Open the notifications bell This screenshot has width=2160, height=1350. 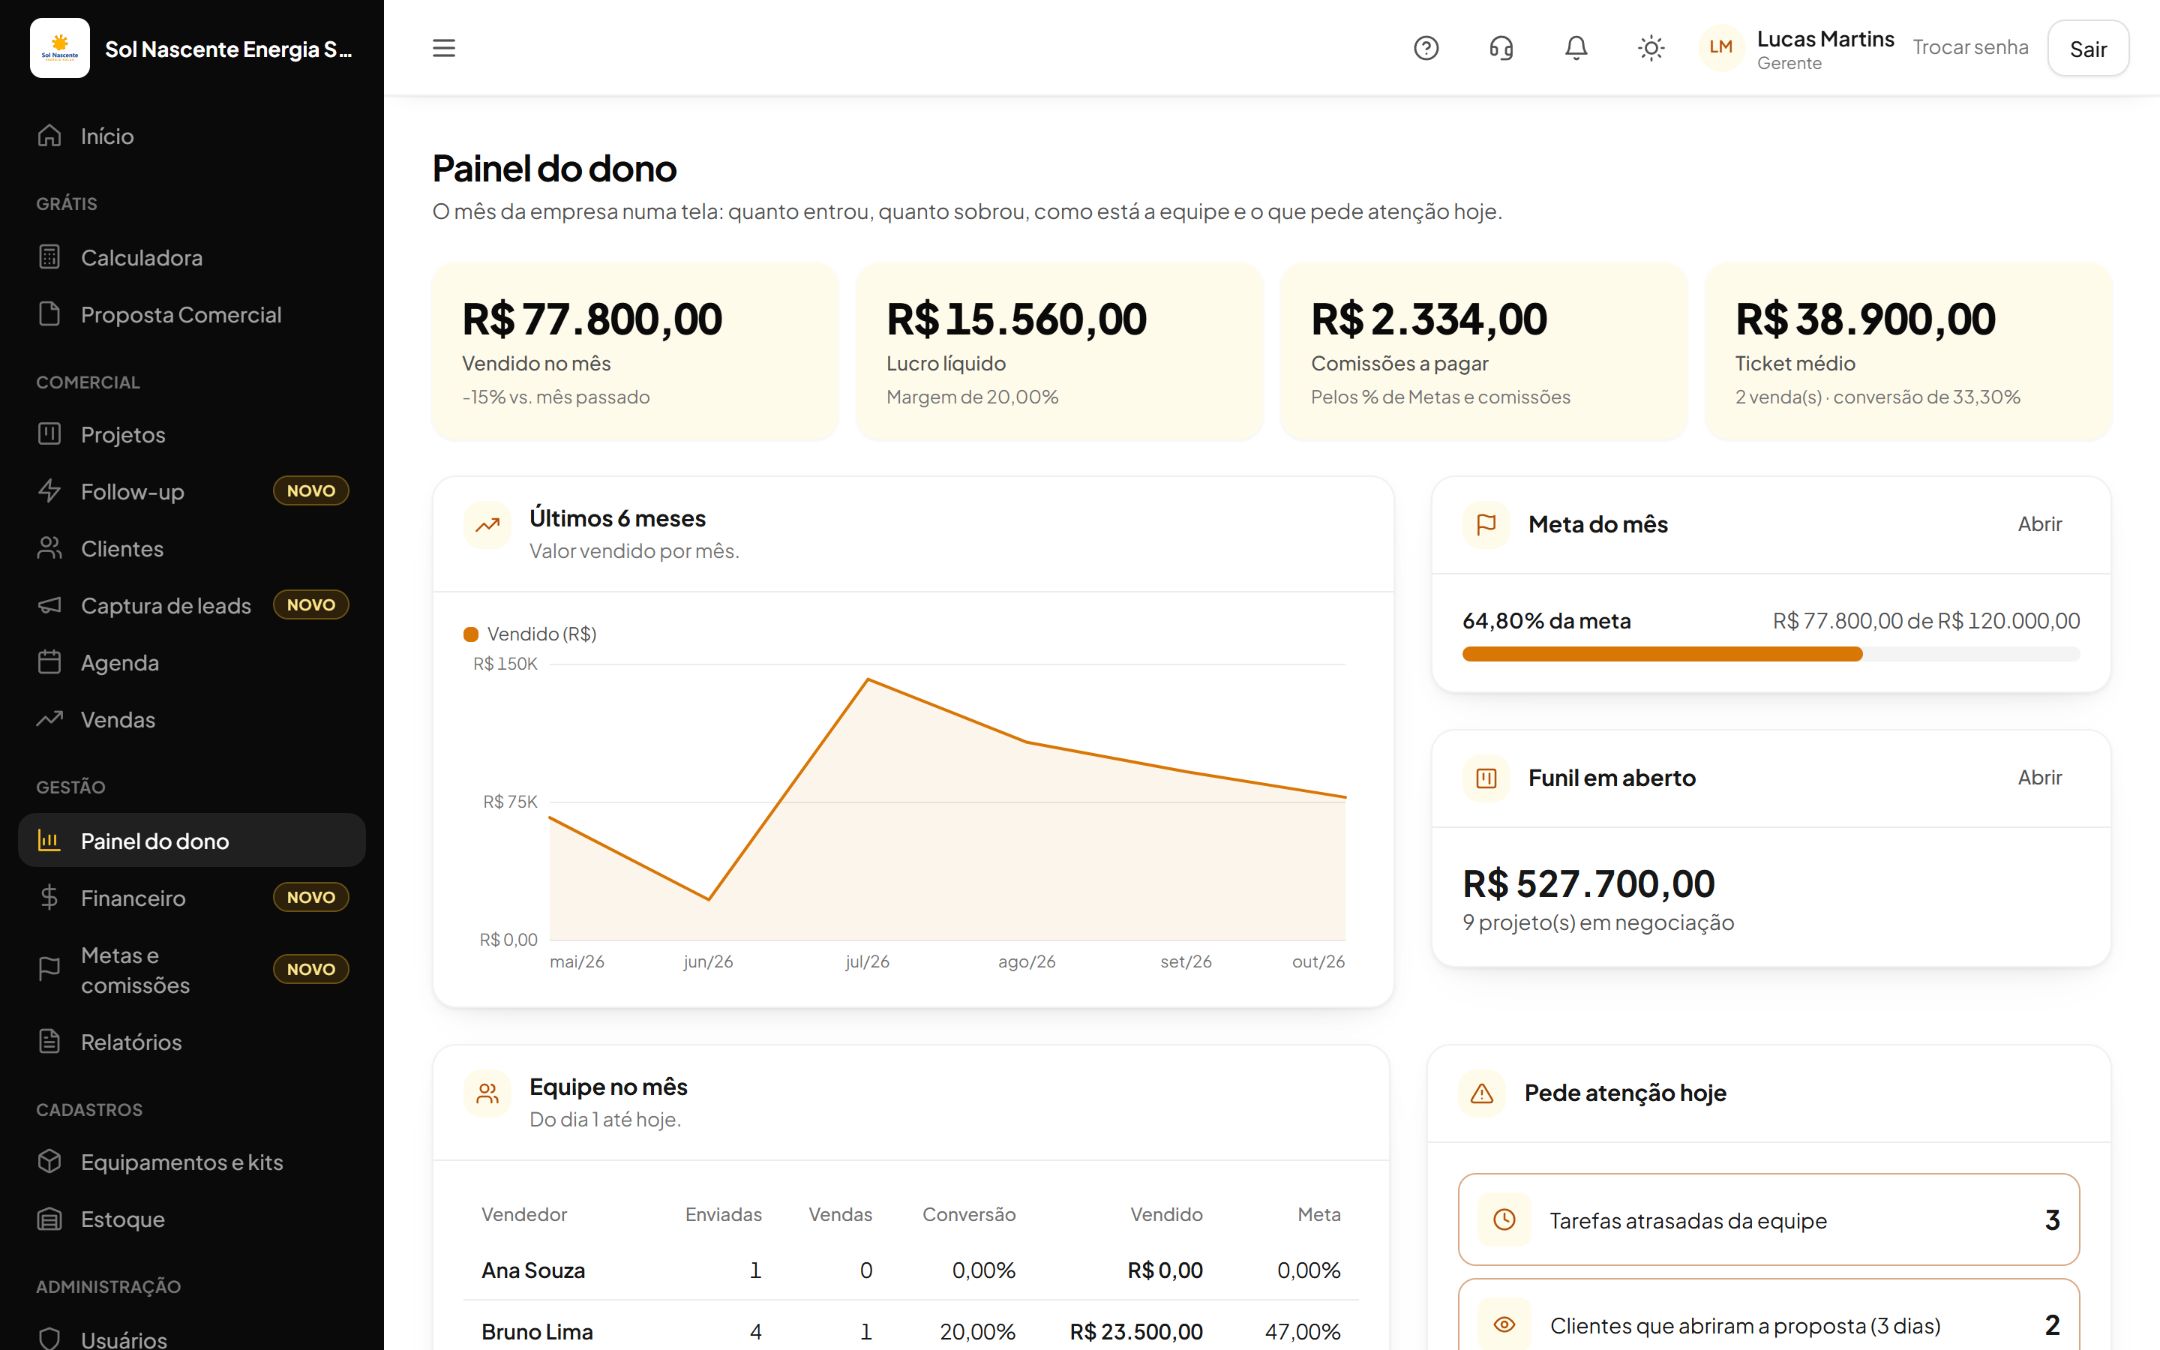click(1576, 48)
